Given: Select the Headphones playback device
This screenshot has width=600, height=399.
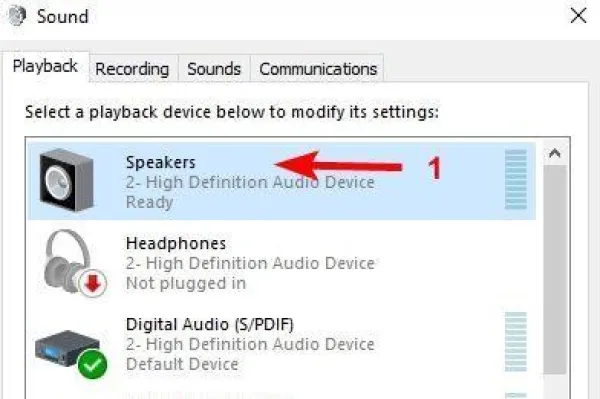Looking at the screenshot, I should pos(281,263).
